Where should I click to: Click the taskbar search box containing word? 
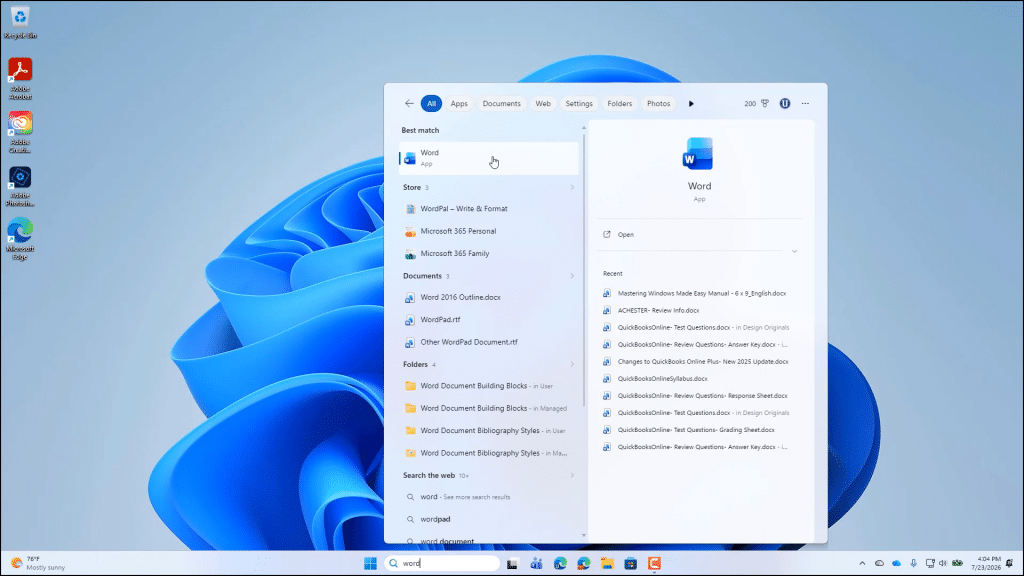tap(441, 563)
